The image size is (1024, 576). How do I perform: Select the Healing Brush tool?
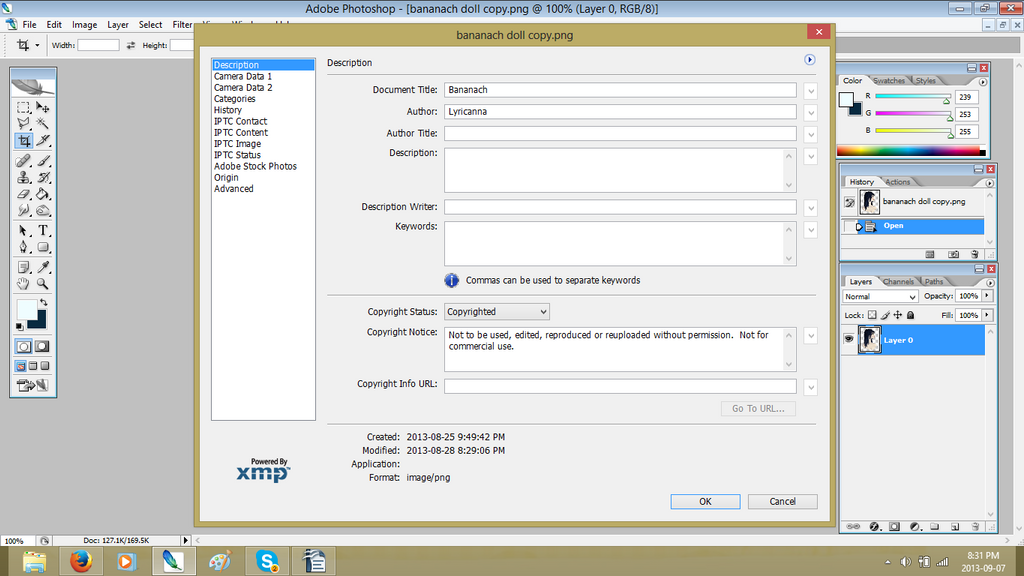[x=24, y=160]
